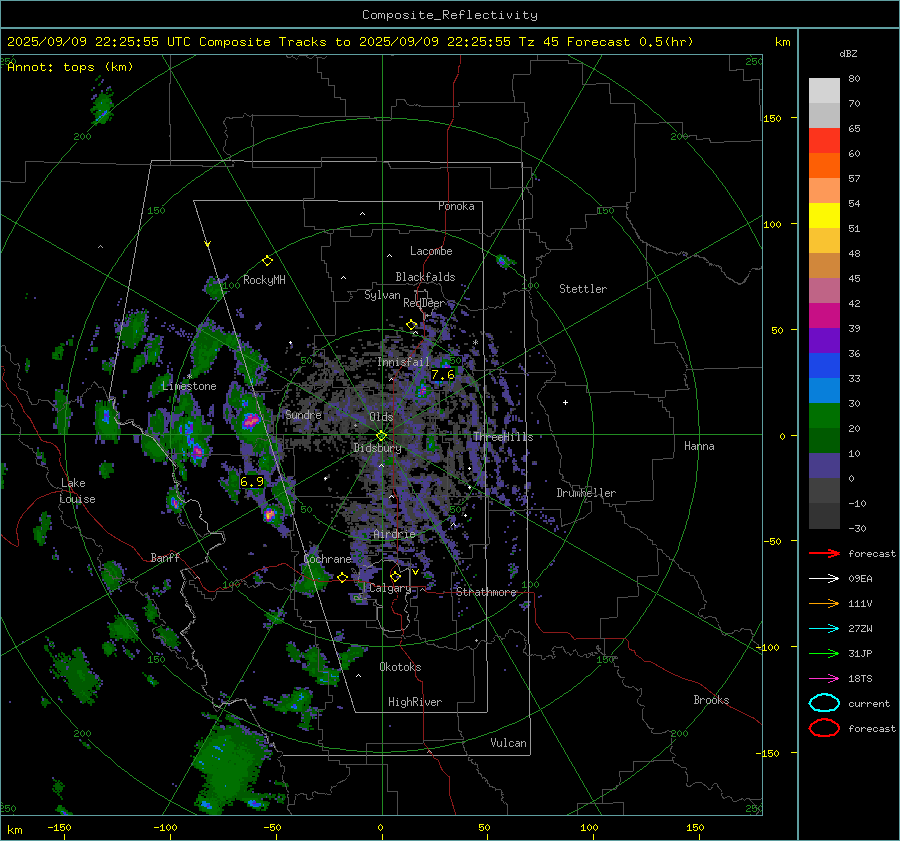Click the ThreeHills label

503,437
